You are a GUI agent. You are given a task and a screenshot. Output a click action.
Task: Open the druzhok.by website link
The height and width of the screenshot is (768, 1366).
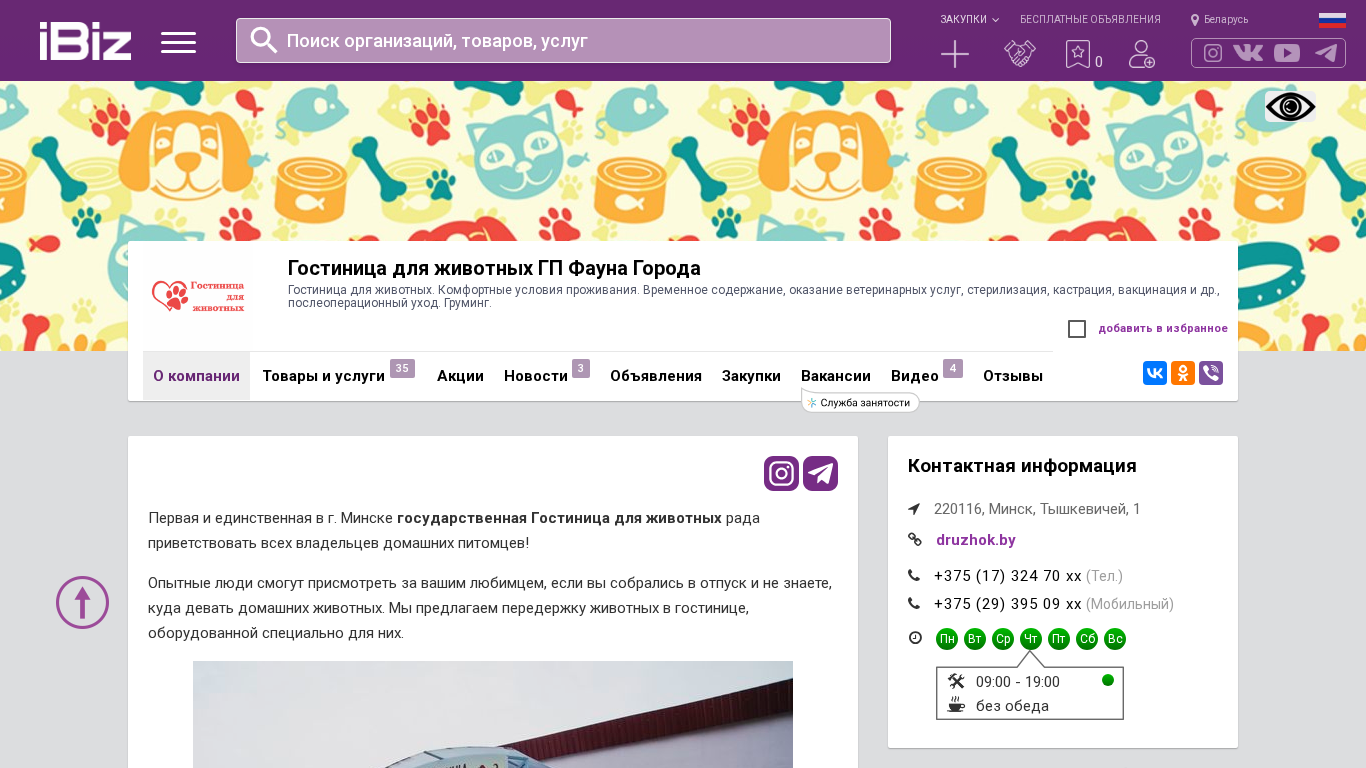(976, 540)
